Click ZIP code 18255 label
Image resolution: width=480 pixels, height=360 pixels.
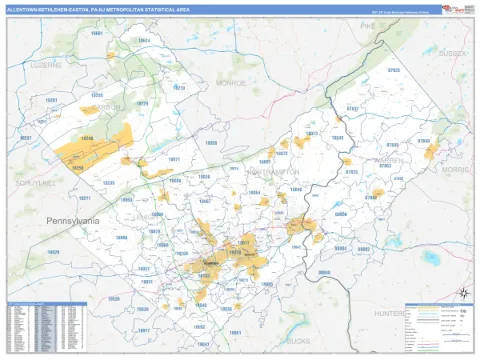97,95
